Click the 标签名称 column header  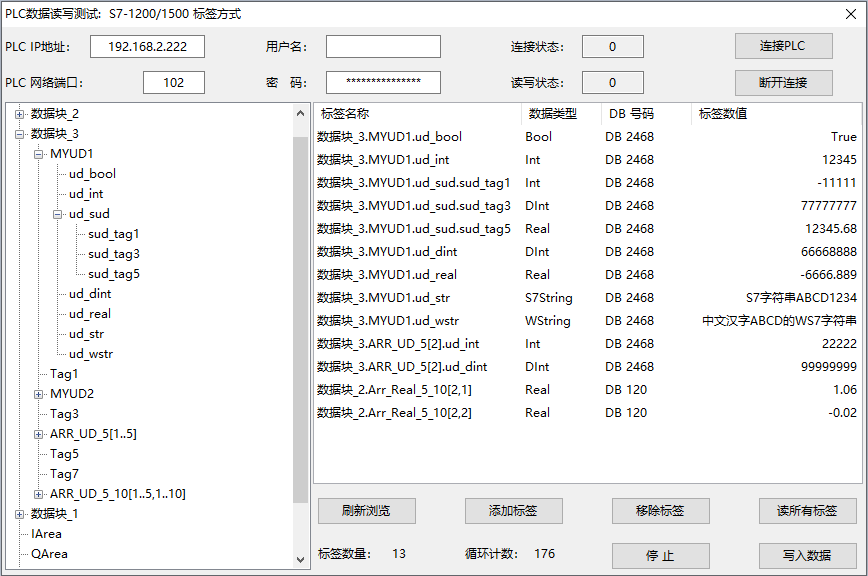pyautogui.click(x=345, y=114)
